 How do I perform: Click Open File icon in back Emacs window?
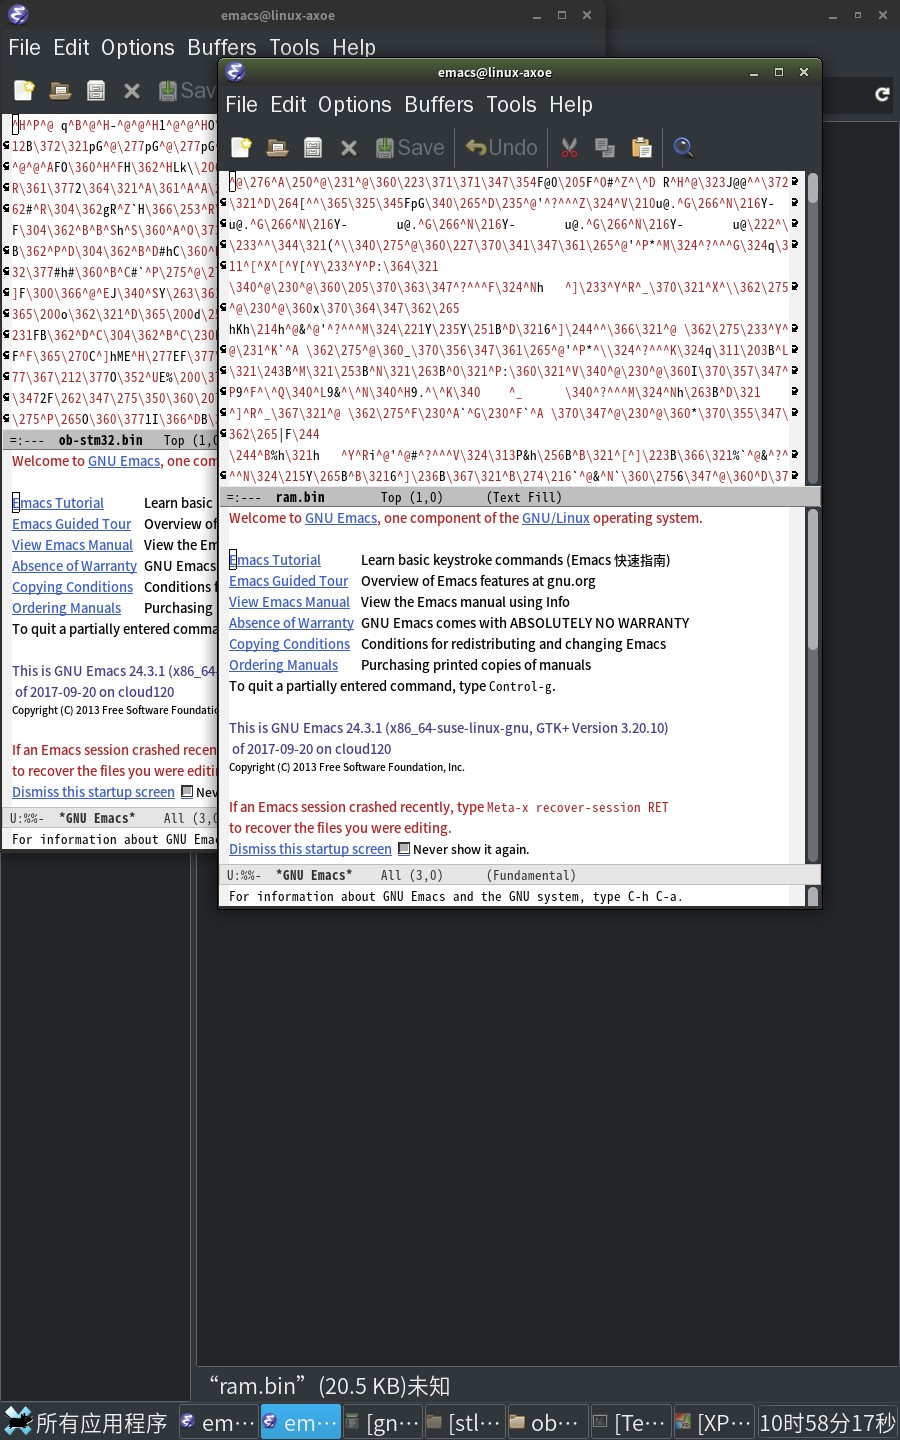click(x=60, y=91)
